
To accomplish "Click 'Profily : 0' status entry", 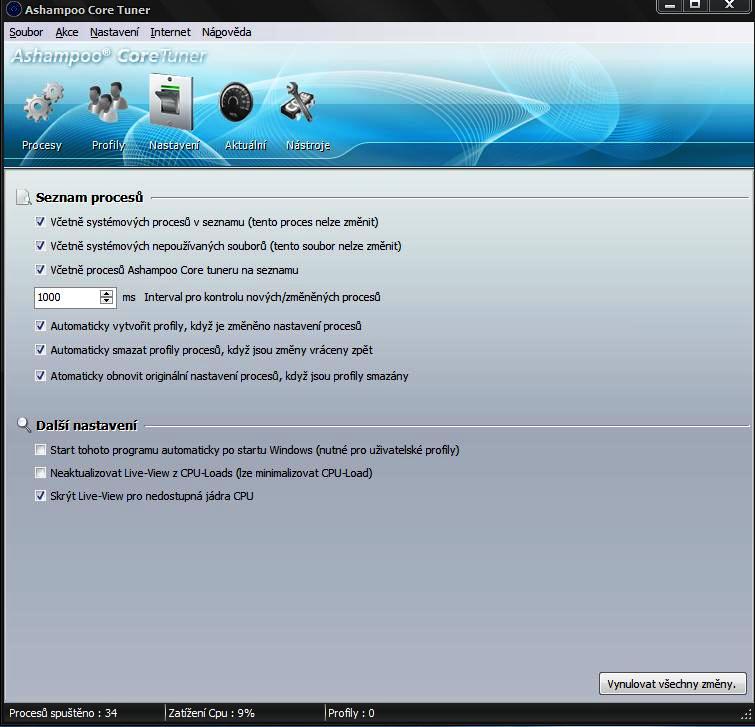I will point(351,713).
